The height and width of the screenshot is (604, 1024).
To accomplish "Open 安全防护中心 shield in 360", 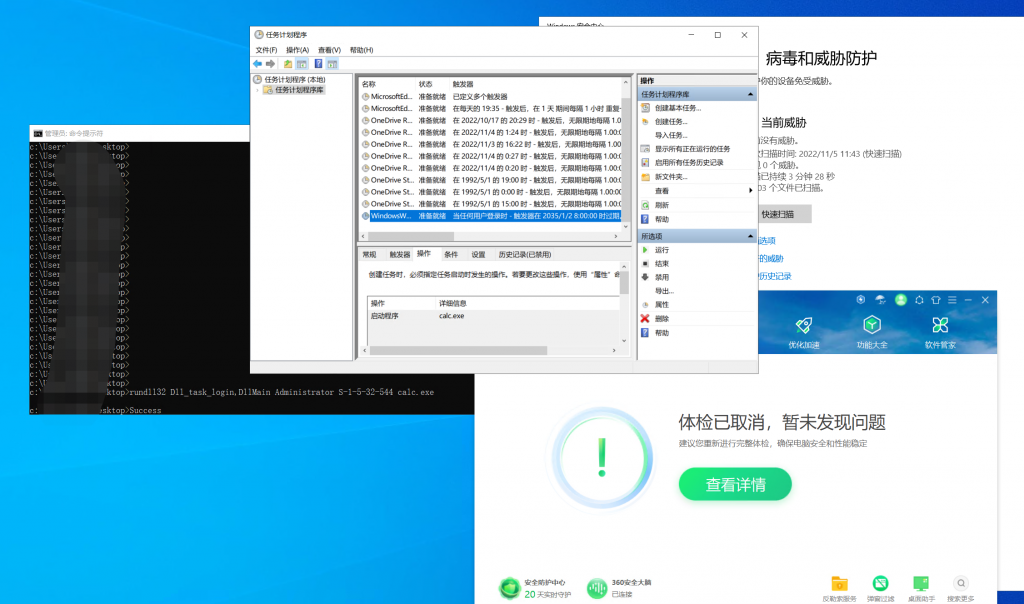I will (x=509, y=588).
